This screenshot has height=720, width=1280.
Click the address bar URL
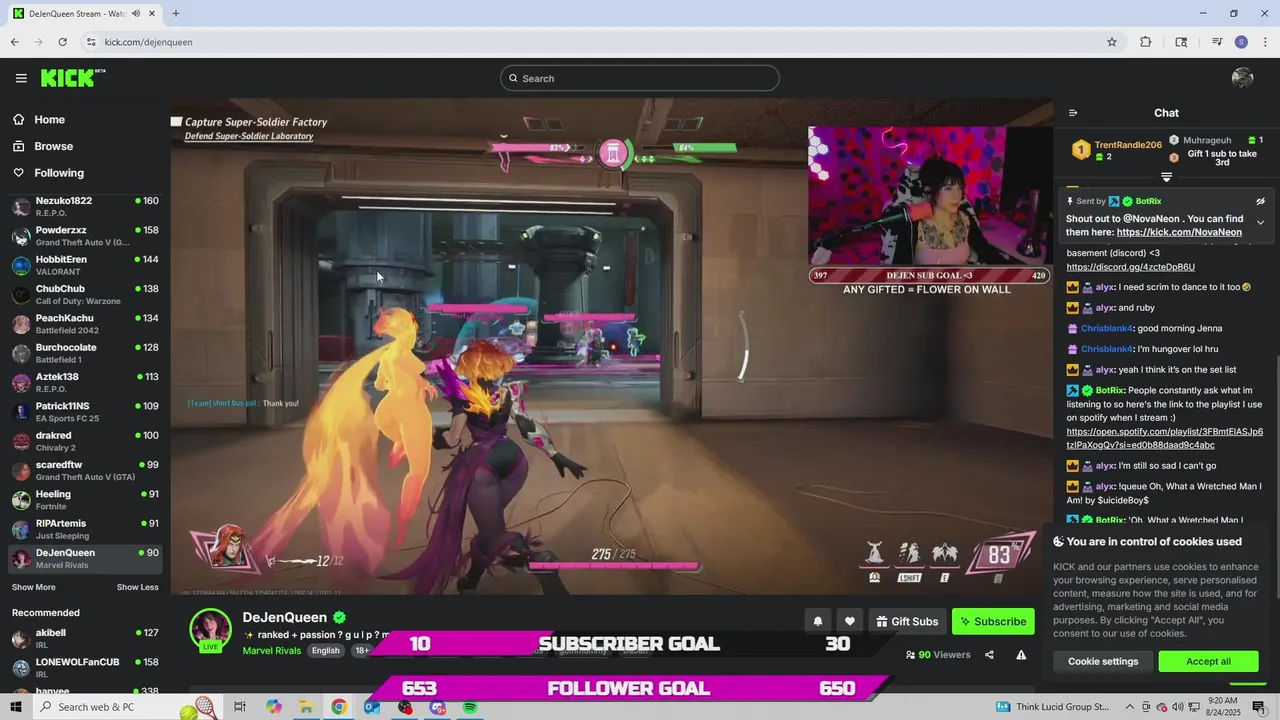coord(148,42)
